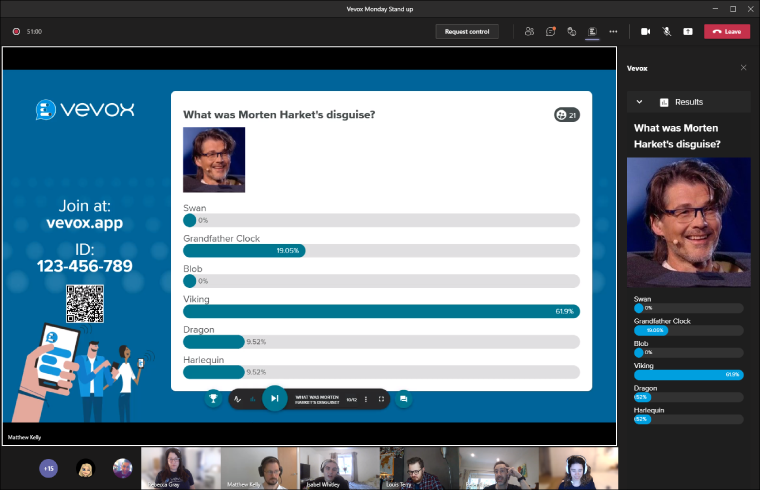The image size is (760, 490).
Task: Toggle the microphone mute
Action: 667,31
